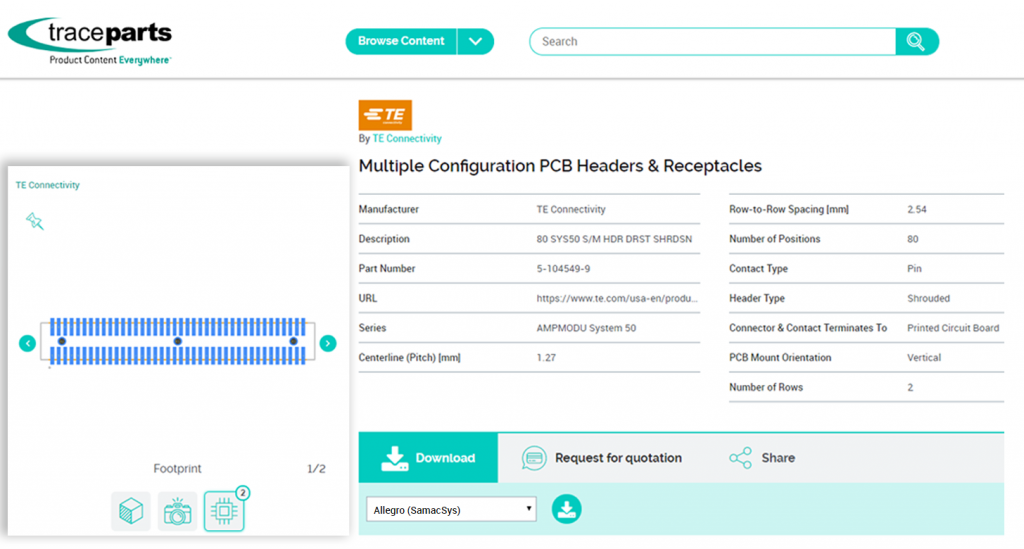
Task: Switch to the 3D cube view
Action: tap(131, 511)
